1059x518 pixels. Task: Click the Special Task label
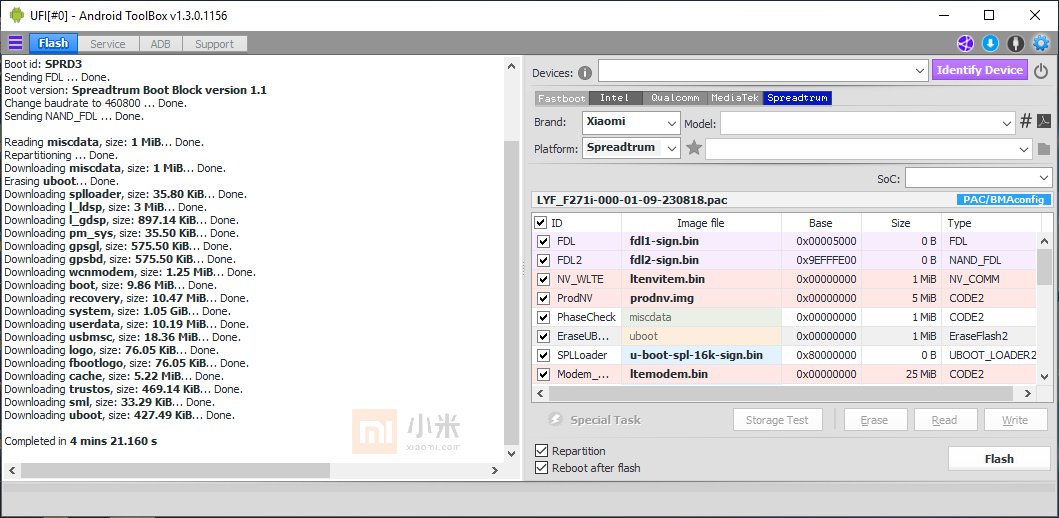point(605,420)
